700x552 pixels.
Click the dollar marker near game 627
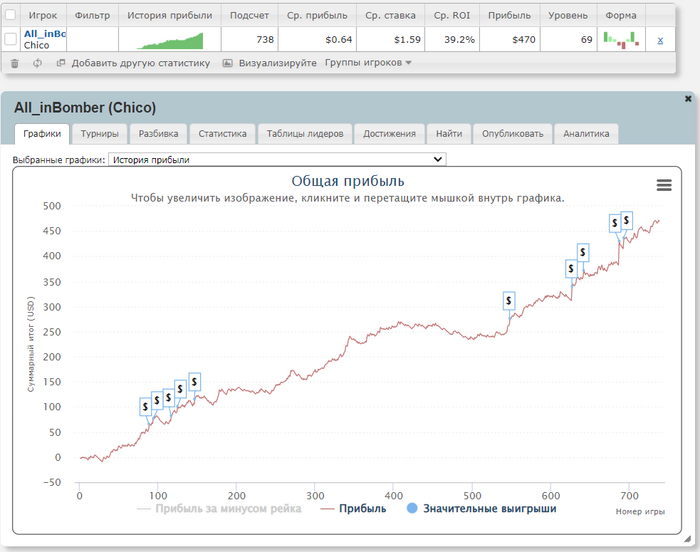(x=571, y=269)
